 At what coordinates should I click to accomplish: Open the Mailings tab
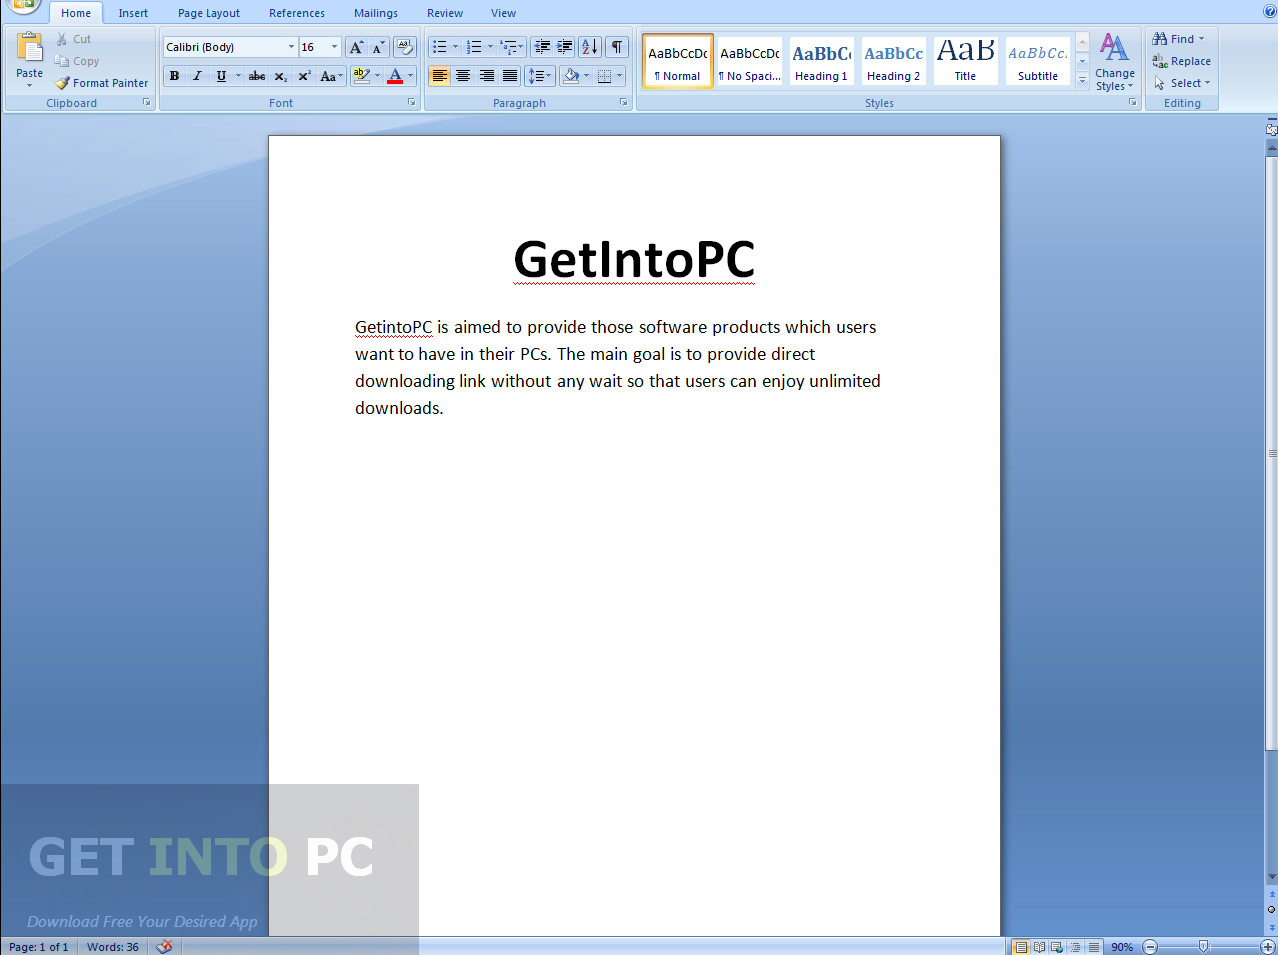click(376, 13)
